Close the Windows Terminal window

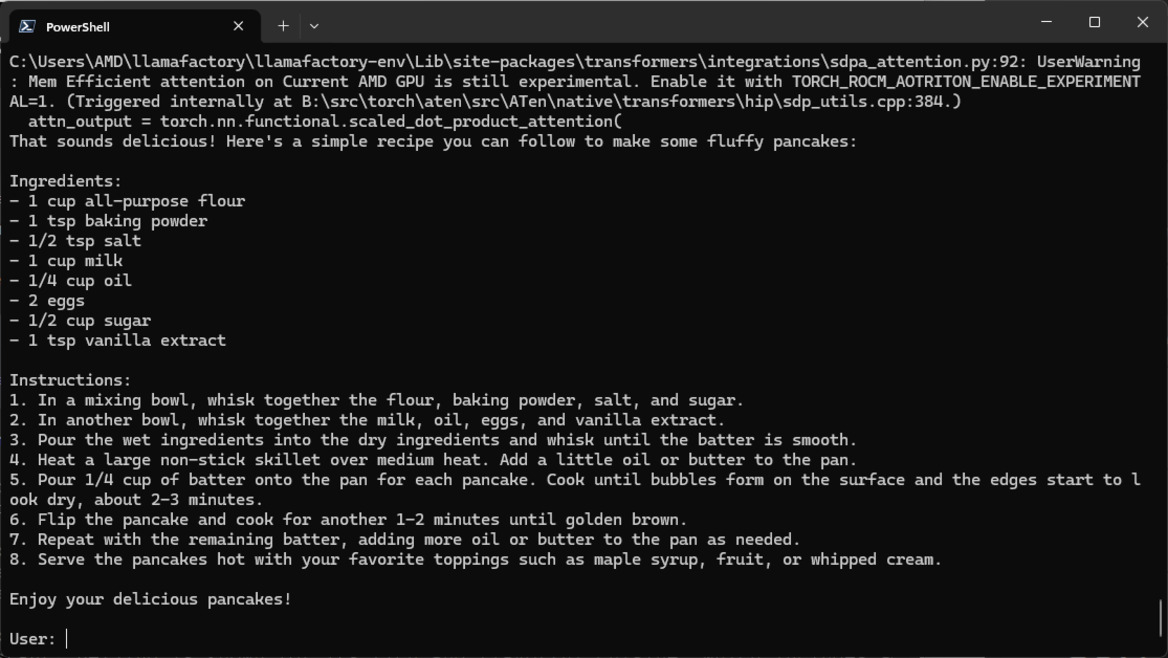click(1143, 22)
